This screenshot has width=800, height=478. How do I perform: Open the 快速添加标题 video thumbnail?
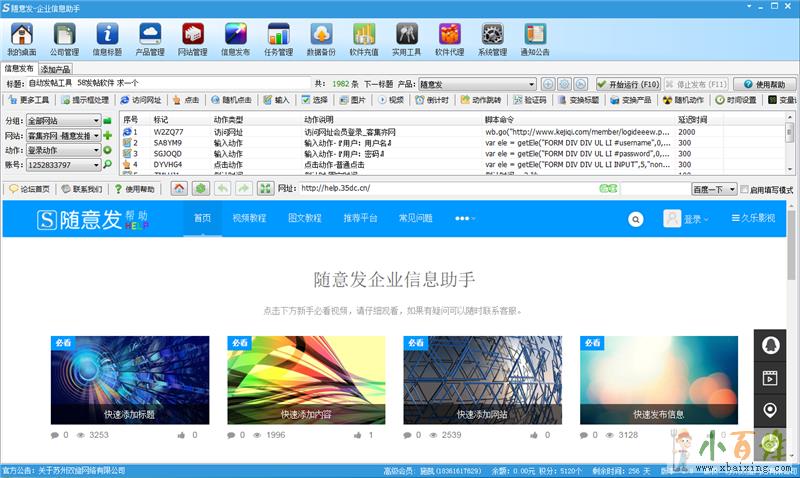[x=130, y=381]
